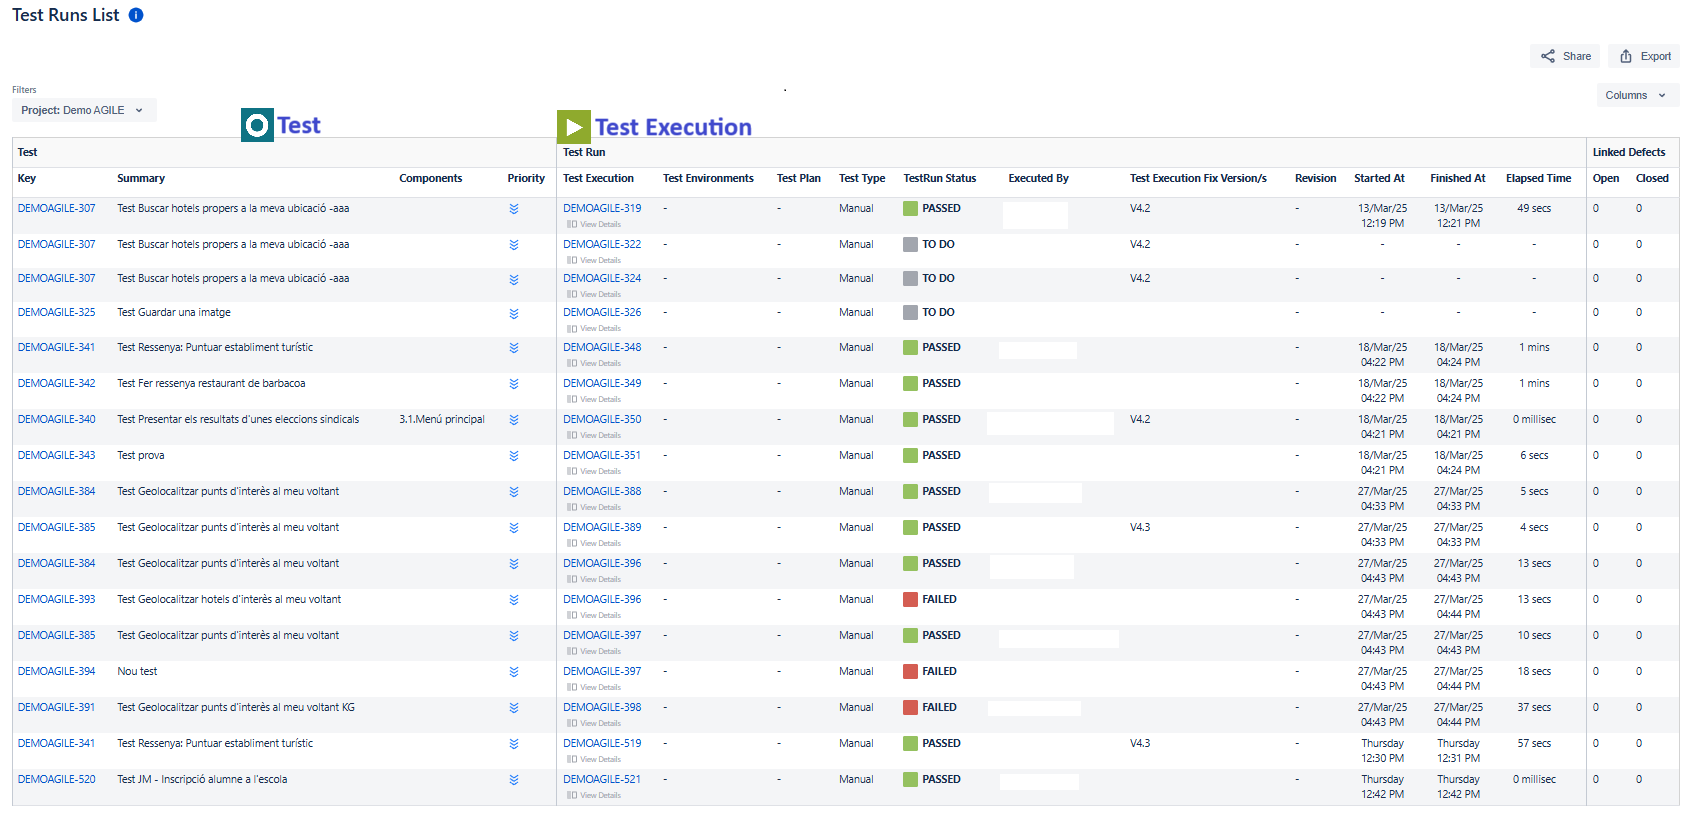Image resolution: width=1687 pixels, height=814 pixels.
Task: Open test execution DEMOAGILE-319 link
Action: (602, 208)
